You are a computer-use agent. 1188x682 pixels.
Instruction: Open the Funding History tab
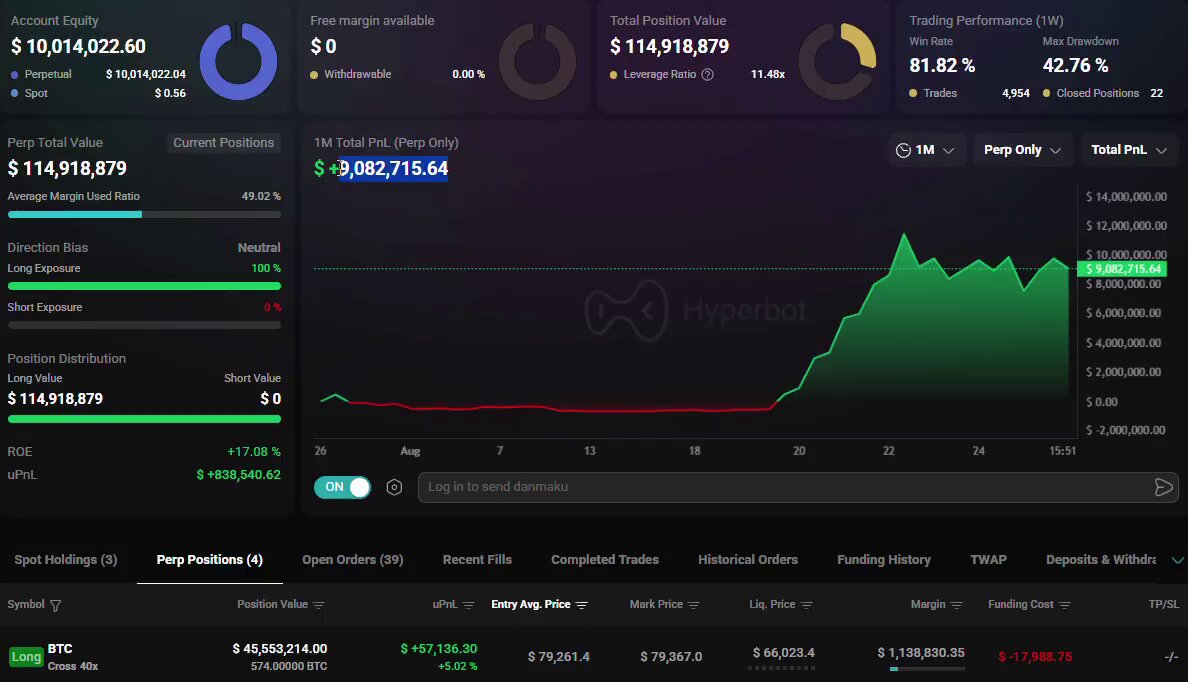(884, 560)
